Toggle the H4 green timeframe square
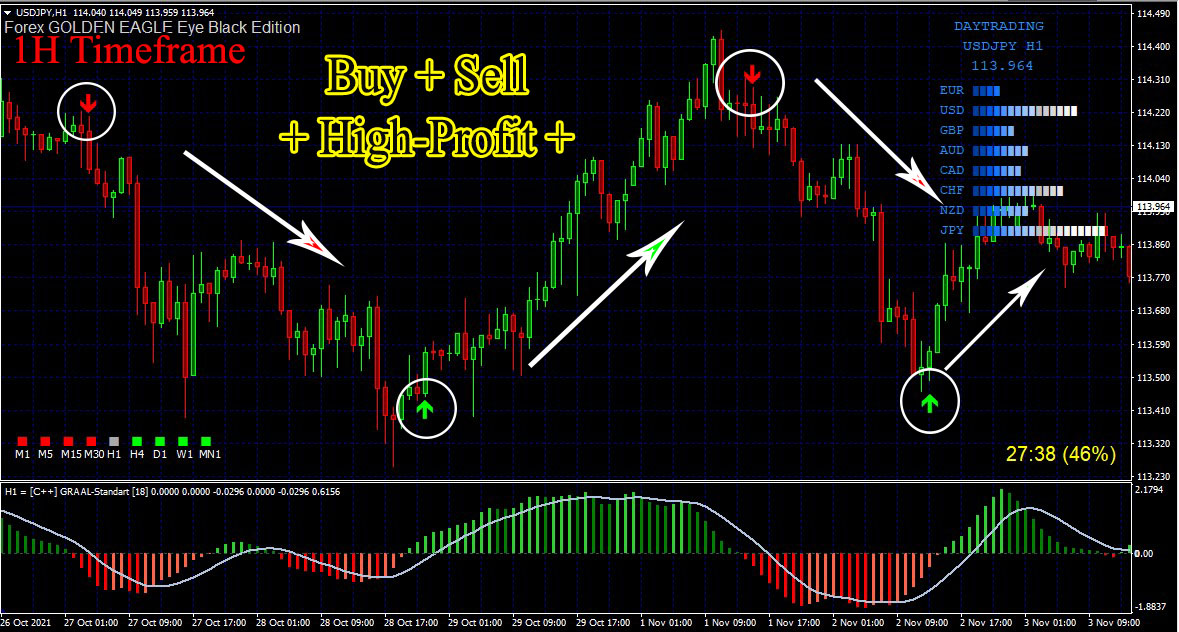 click(x=137, y=440)
